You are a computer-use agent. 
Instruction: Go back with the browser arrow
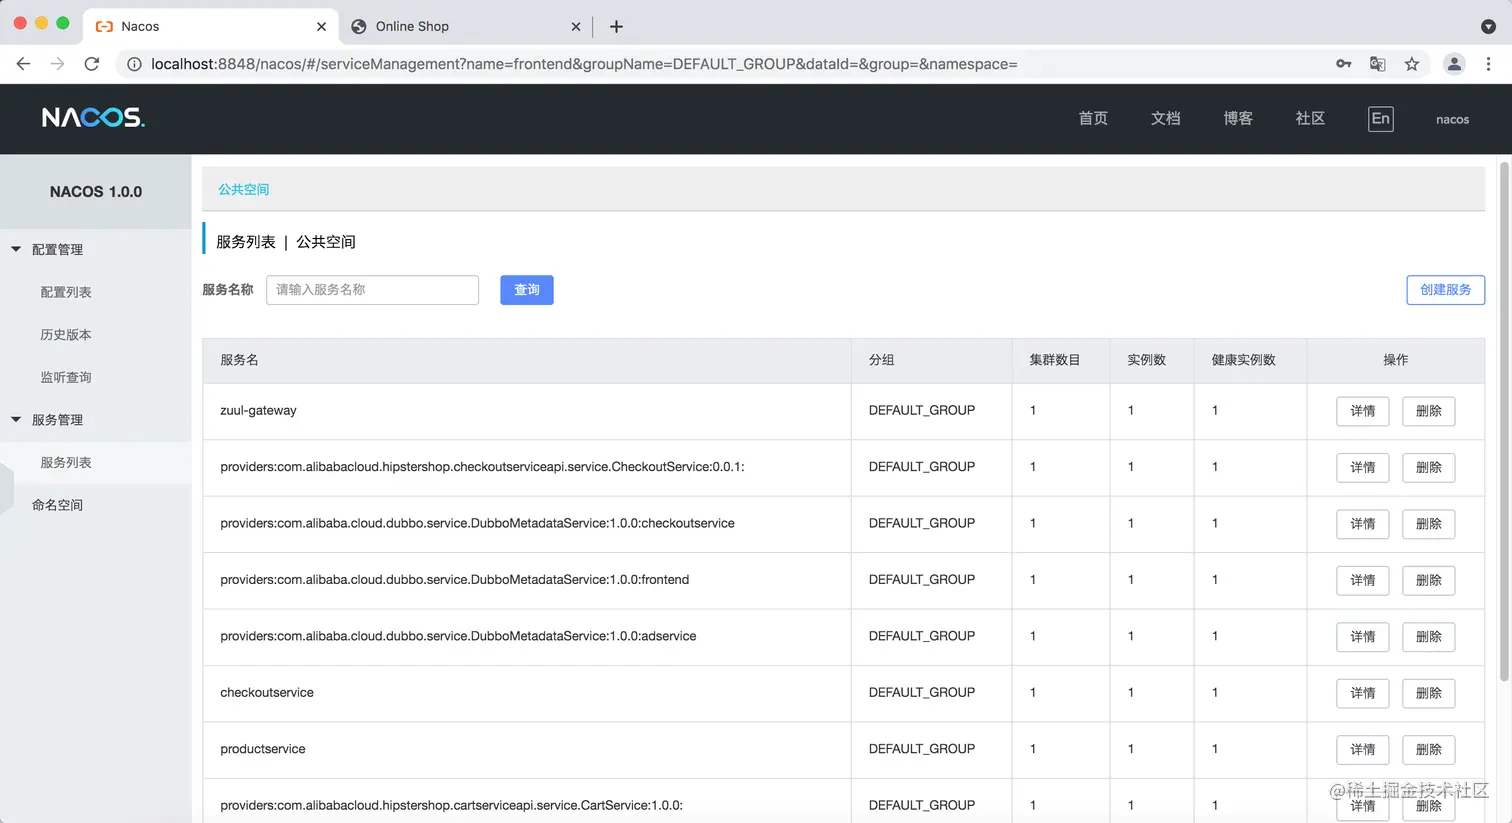(24, 64)
